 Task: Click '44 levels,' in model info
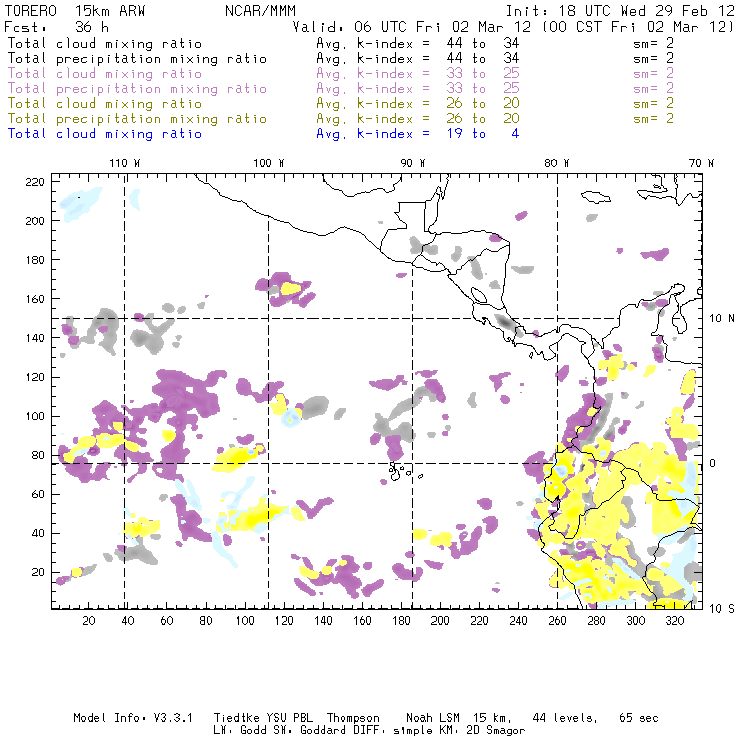[x=565, y=718]
